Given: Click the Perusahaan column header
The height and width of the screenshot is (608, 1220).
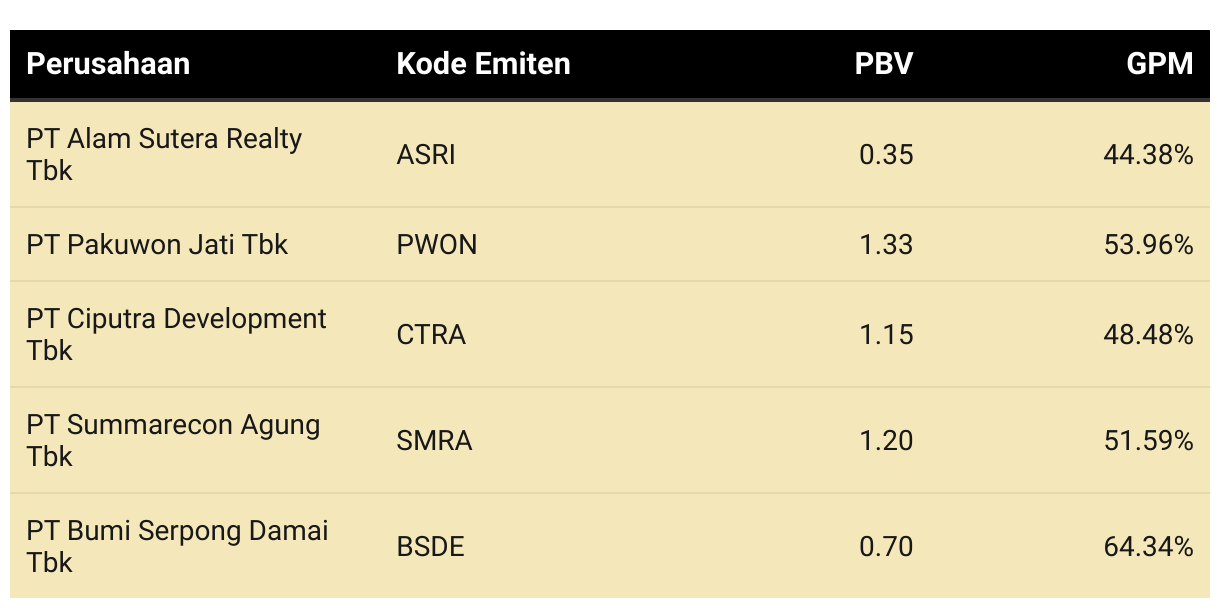Looking at the screenshot, I should tap(108, 64).
